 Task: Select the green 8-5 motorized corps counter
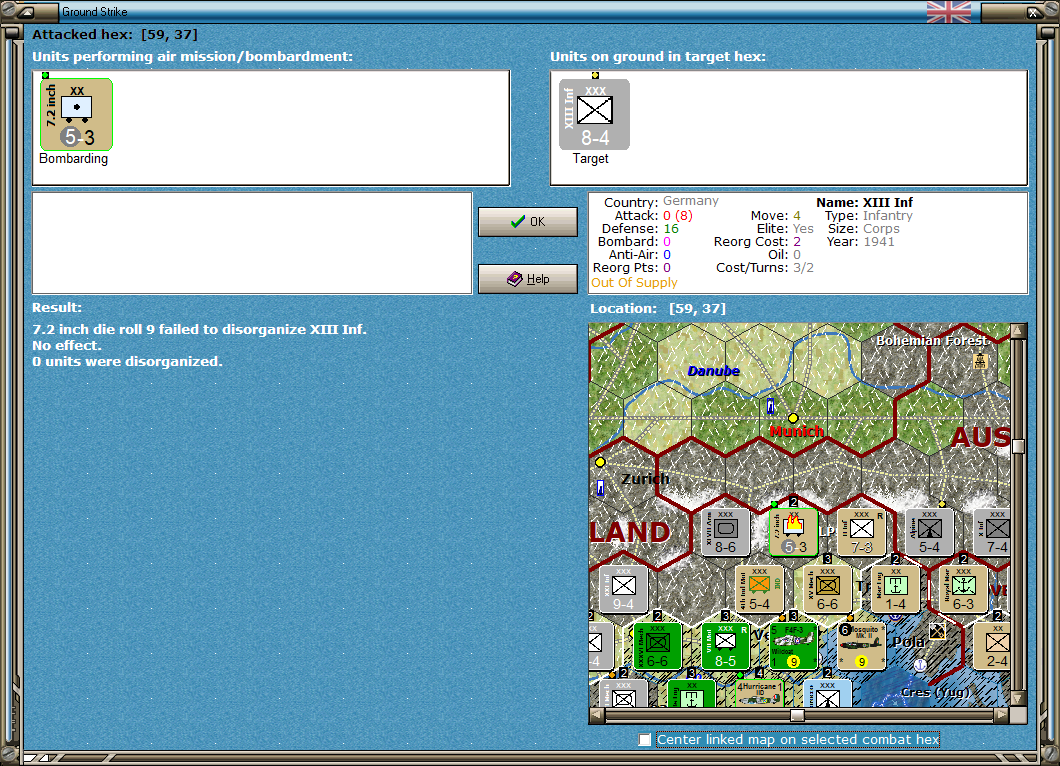[725, 647]
